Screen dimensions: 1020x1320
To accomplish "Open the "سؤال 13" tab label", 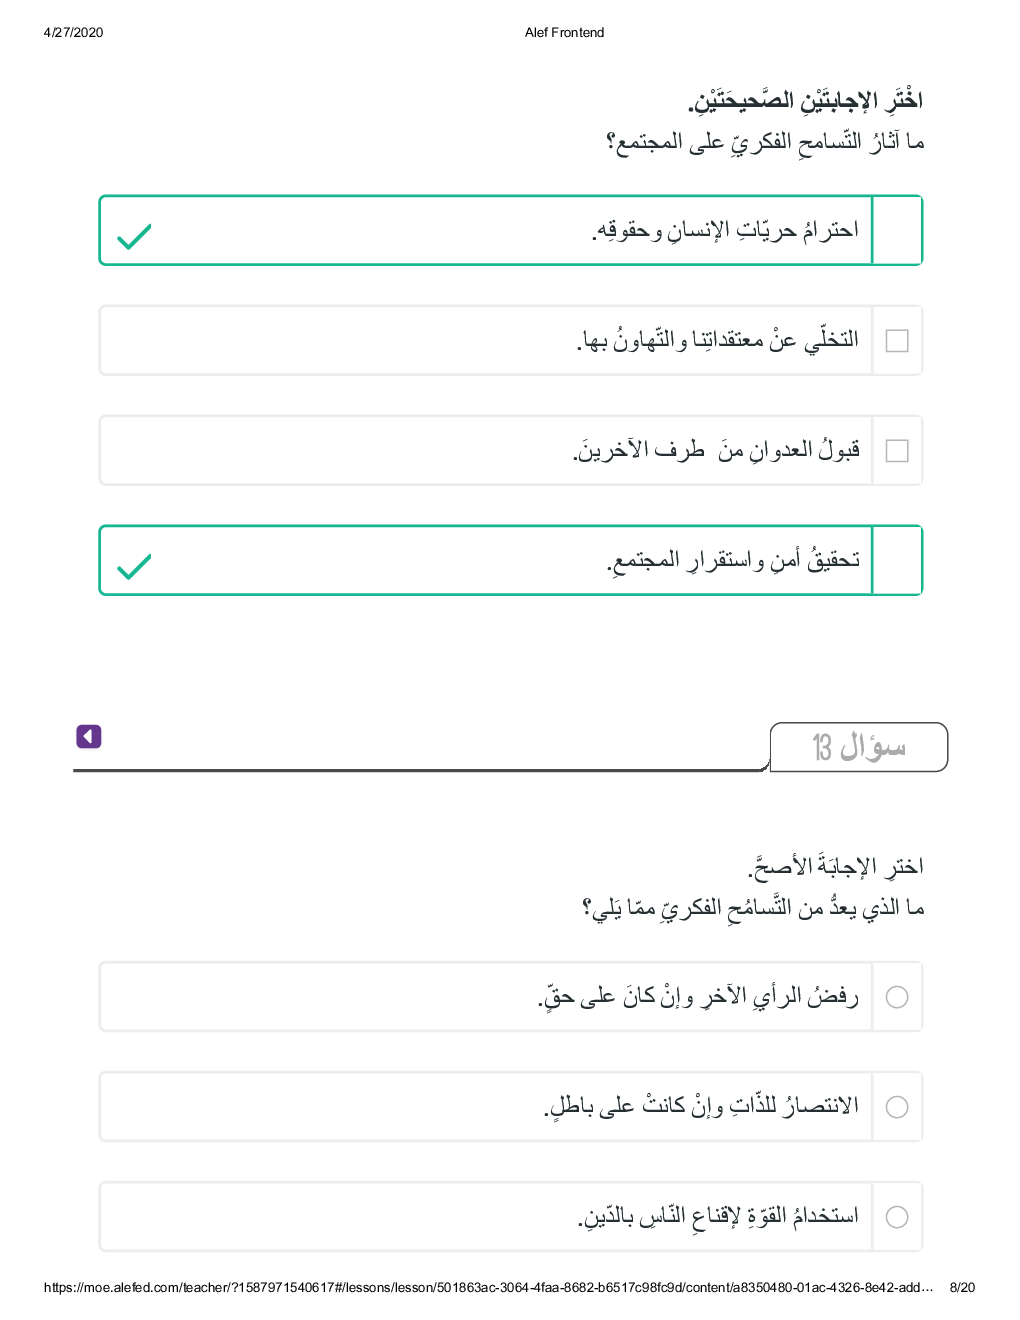I will (x=858, y=747).
